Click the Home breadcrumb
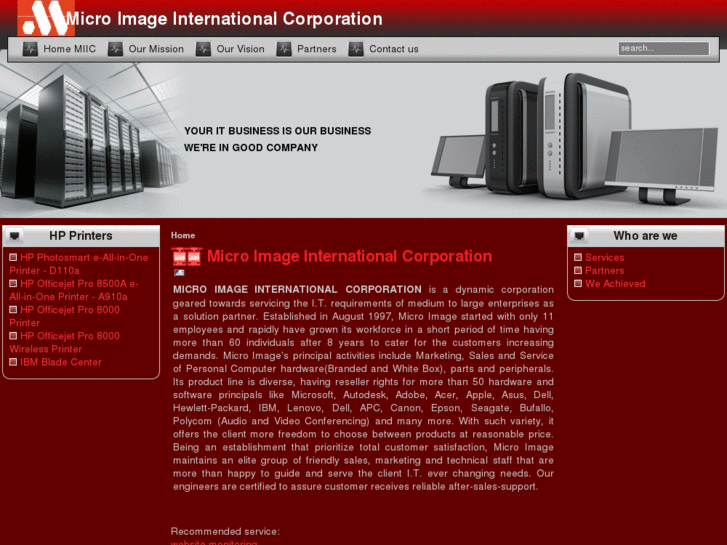This screenshot has width=727, height=545. click(x=183, y=236)
